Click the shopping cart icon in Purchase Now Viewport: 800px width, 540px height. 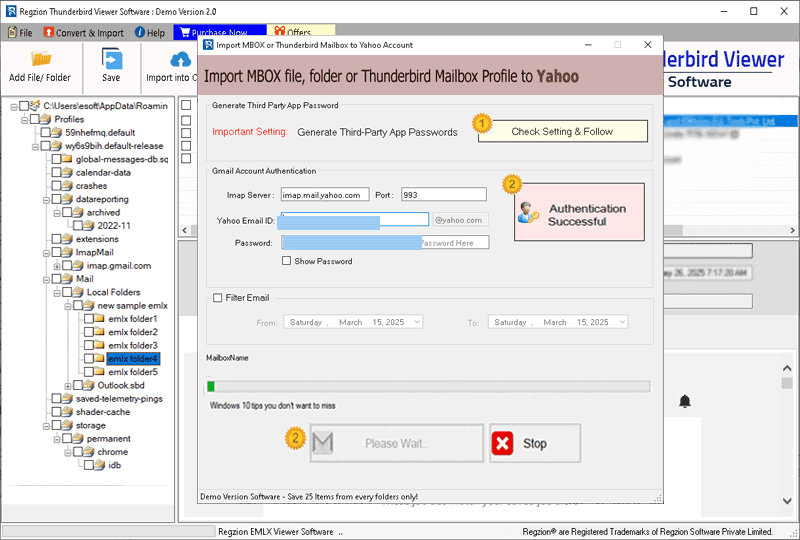point(185,32)
